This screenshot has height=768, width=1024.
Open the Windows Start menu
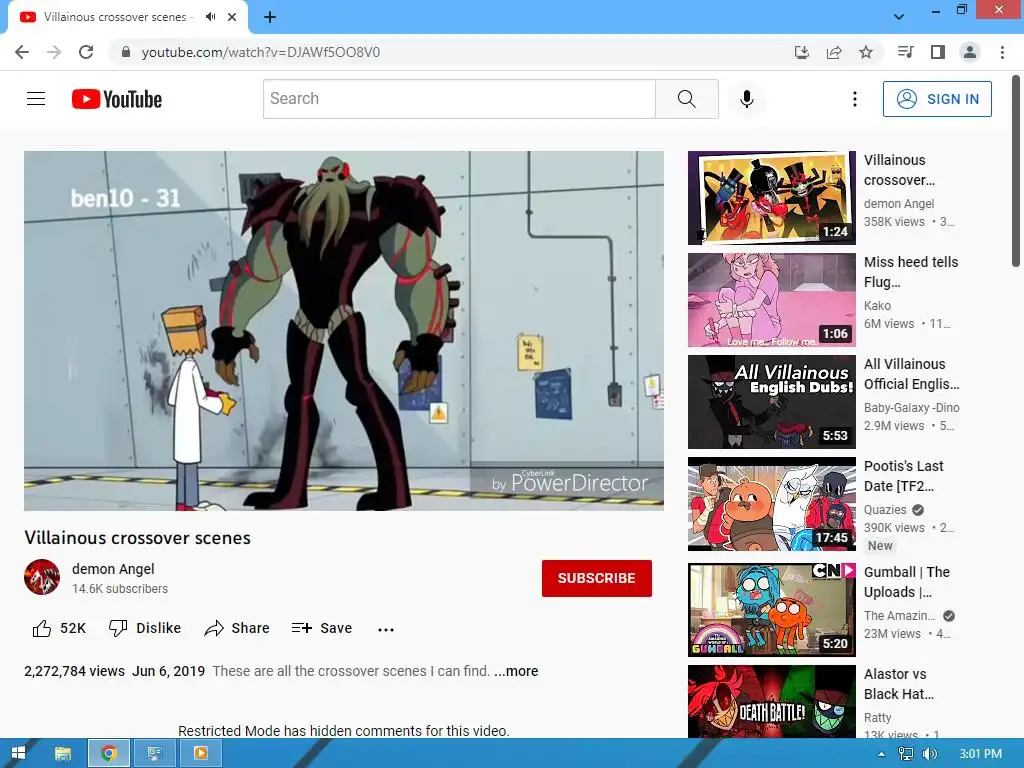18,754
